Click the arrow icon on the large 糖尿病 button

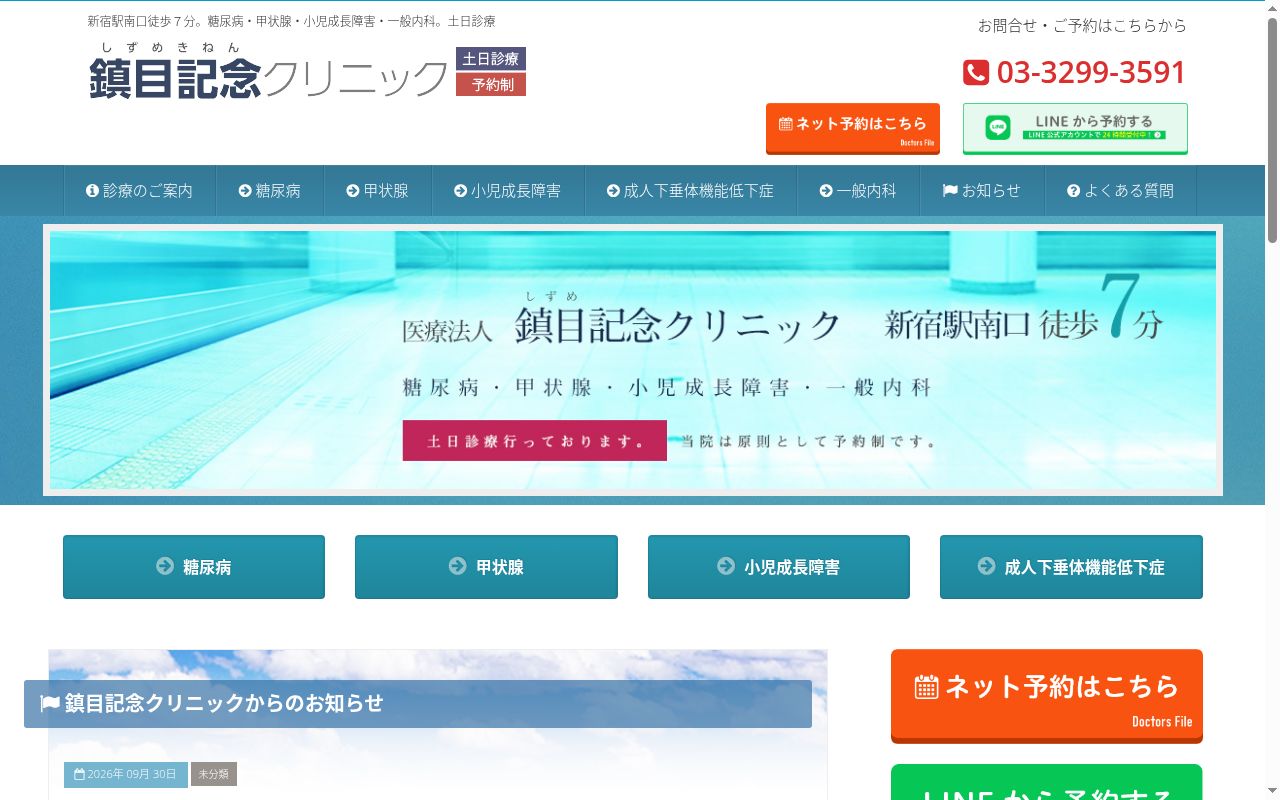point(165,566)
